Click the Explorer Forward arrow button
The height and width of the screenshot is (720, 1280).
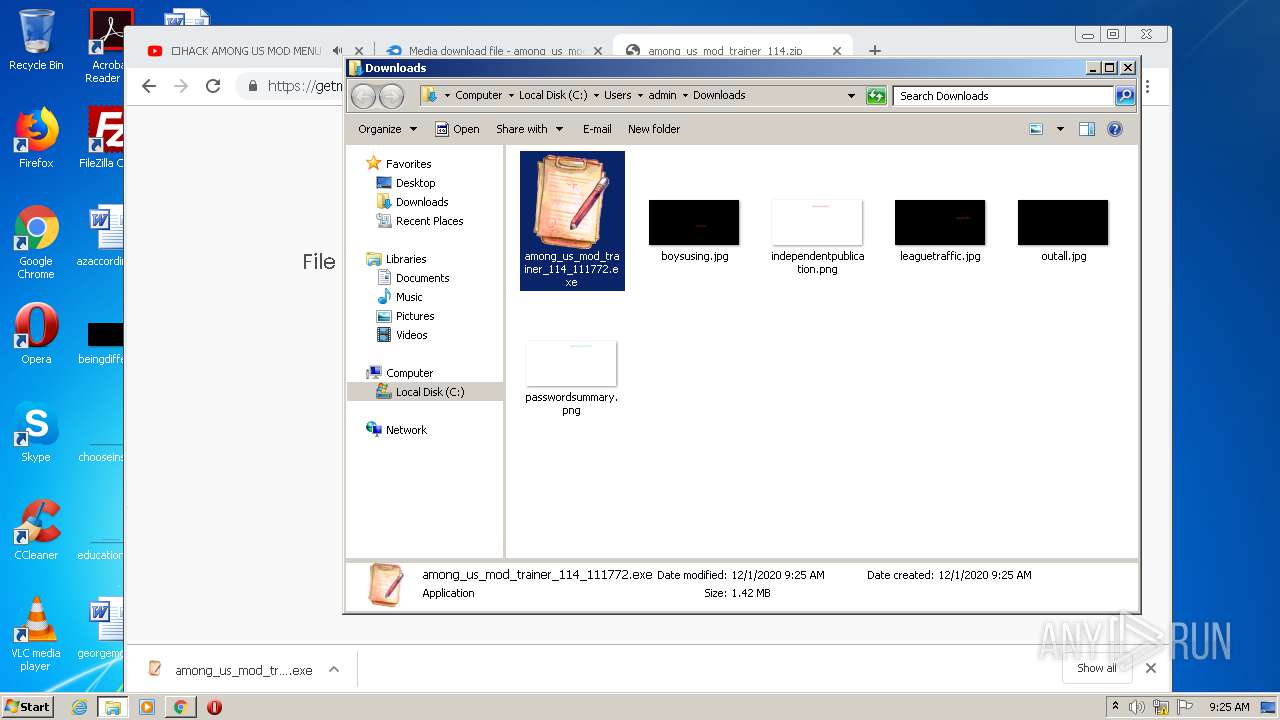click(x=391, y=96)
